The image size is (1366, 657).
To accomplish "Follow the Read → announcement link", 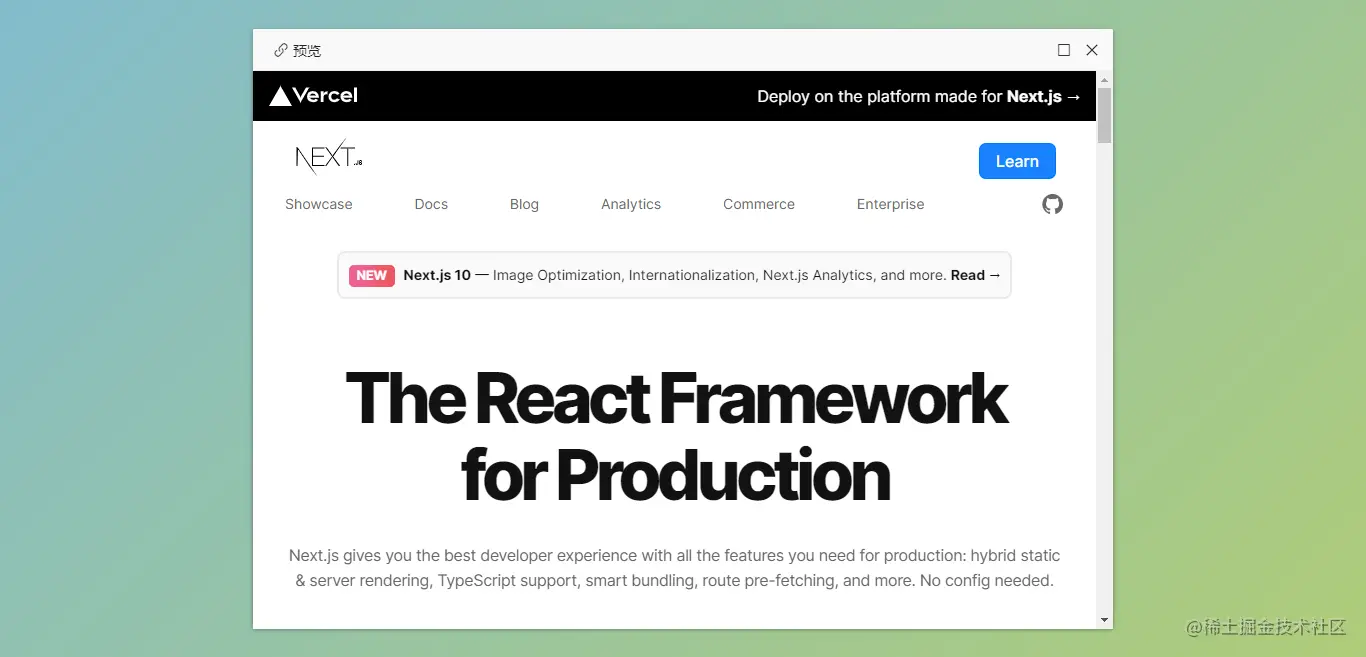I will point(975,275).
